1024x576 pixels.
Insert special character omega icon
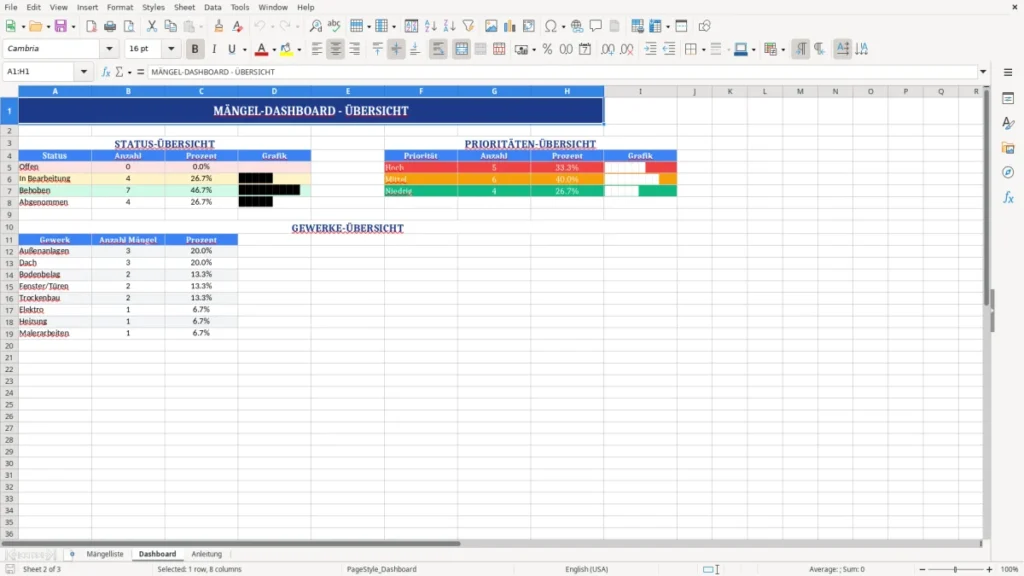click(x=551, y=26)
